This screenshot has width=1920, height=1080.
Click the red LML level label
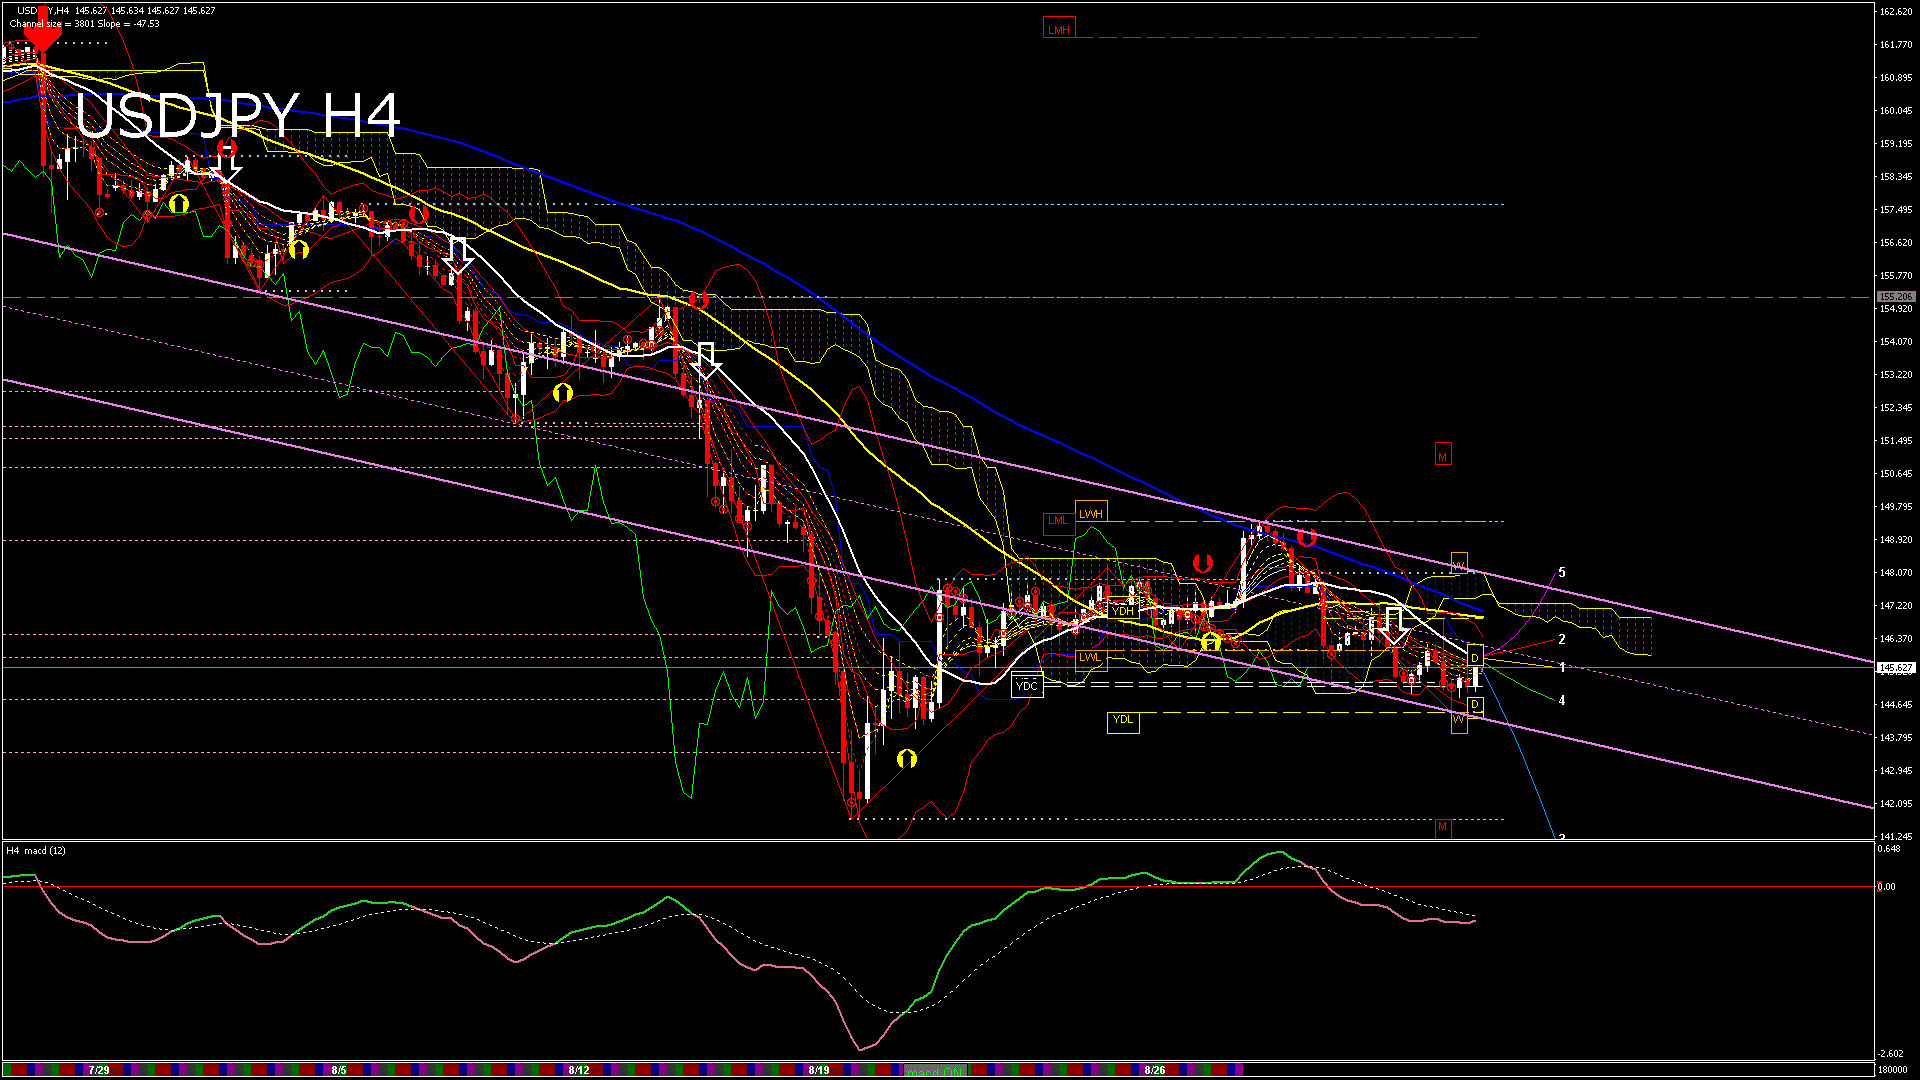coord(1057,521)
